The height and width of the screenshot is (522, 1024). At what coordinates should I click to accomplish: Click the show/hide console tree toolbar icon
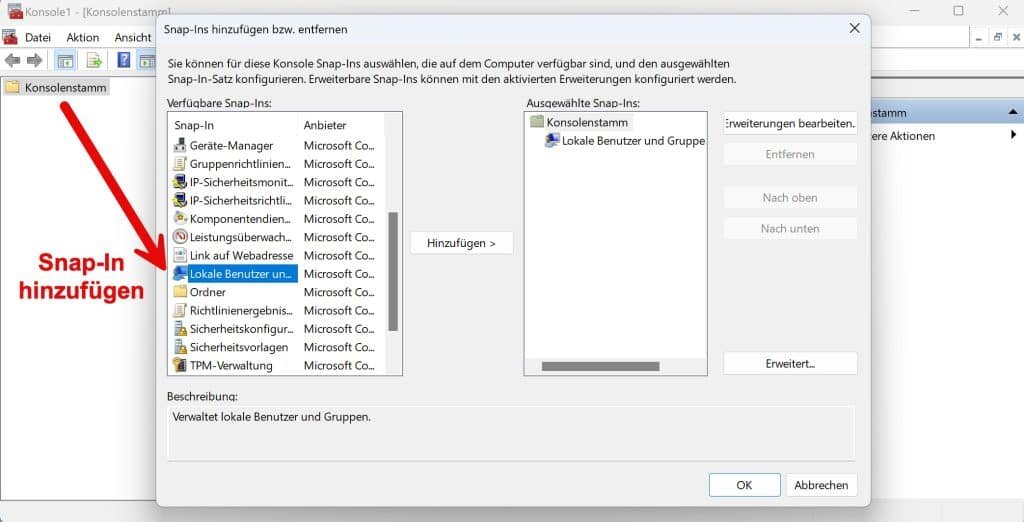(65, 61)
